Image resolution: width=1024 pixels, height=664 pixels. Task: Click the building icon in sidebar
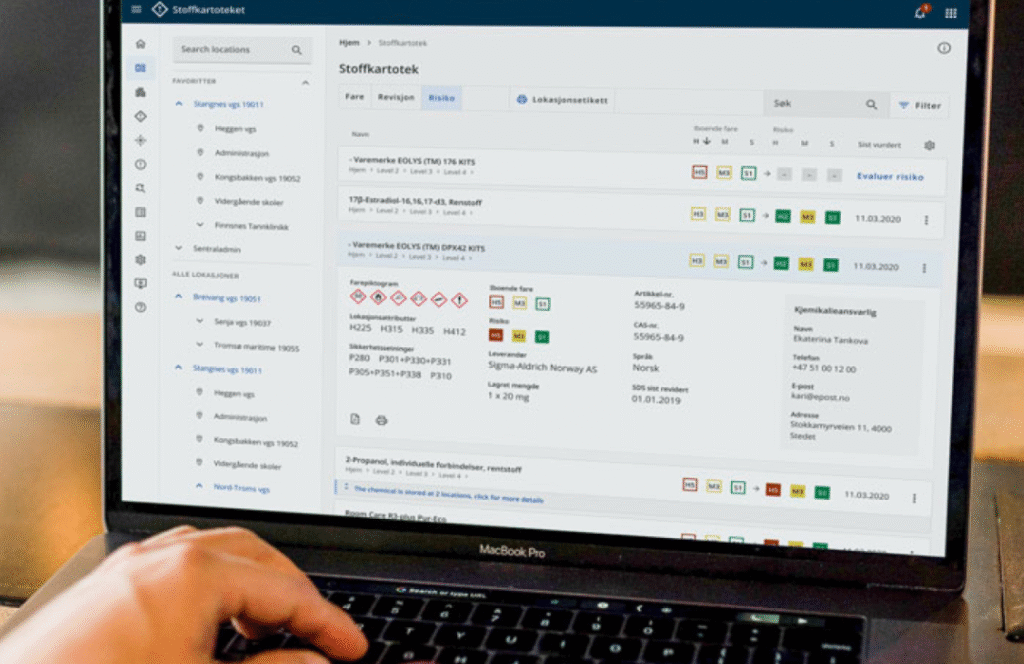coord(140,92)
